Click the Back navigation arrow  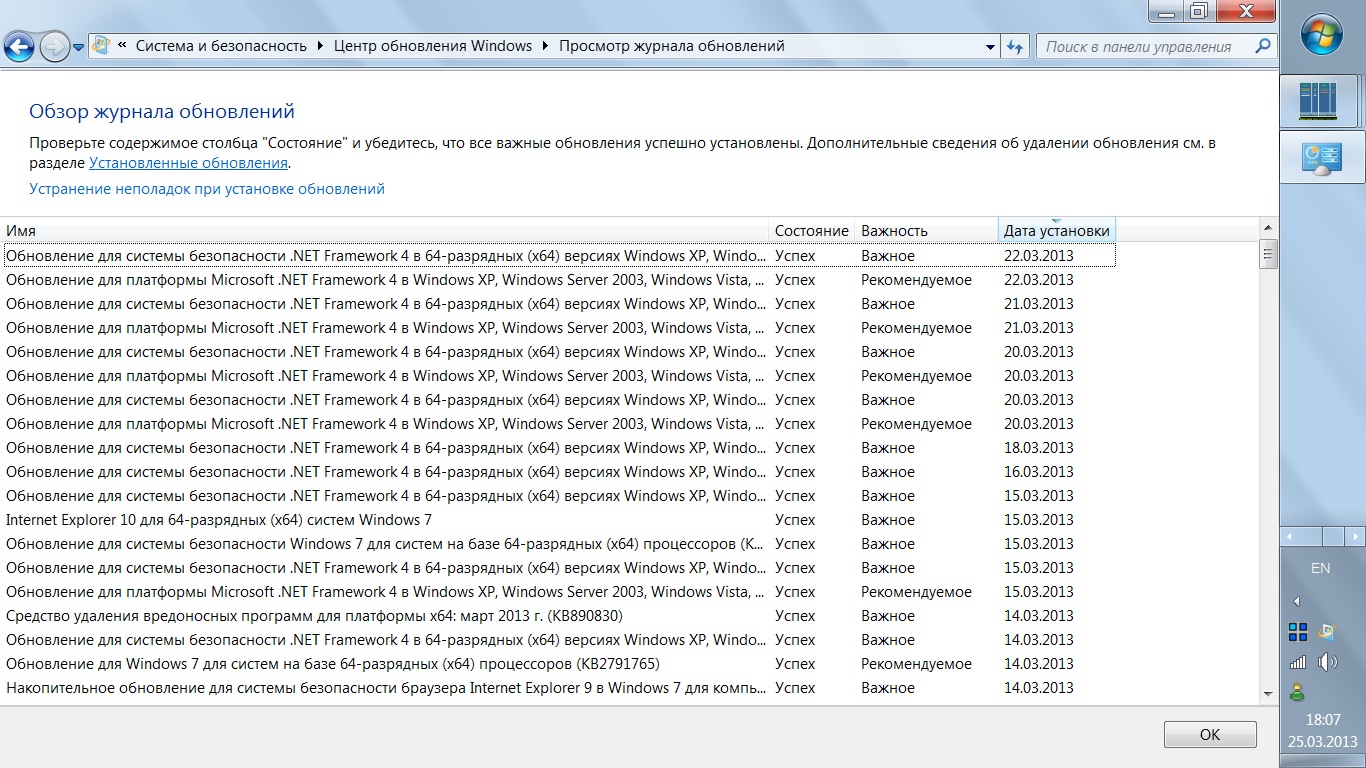(20, 46)
